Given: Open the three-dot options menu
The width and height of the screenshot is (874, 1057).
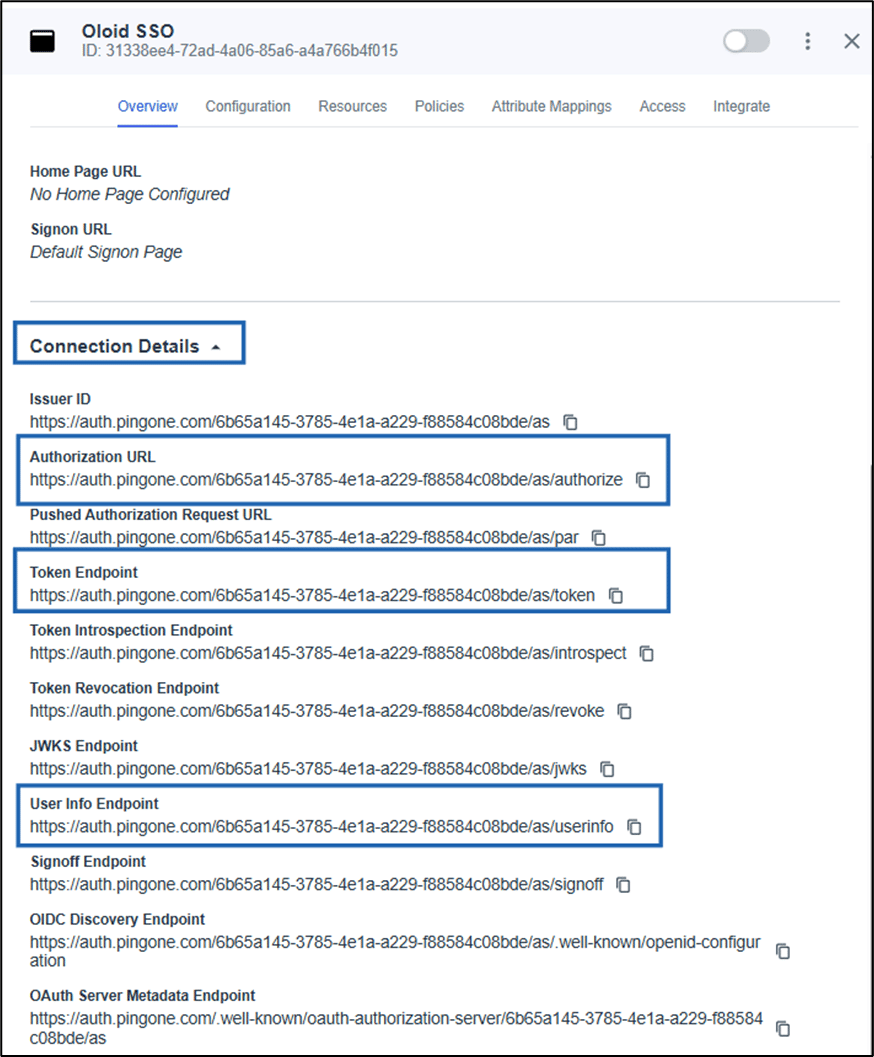Looking at the screenshot, I should (807, 41).
